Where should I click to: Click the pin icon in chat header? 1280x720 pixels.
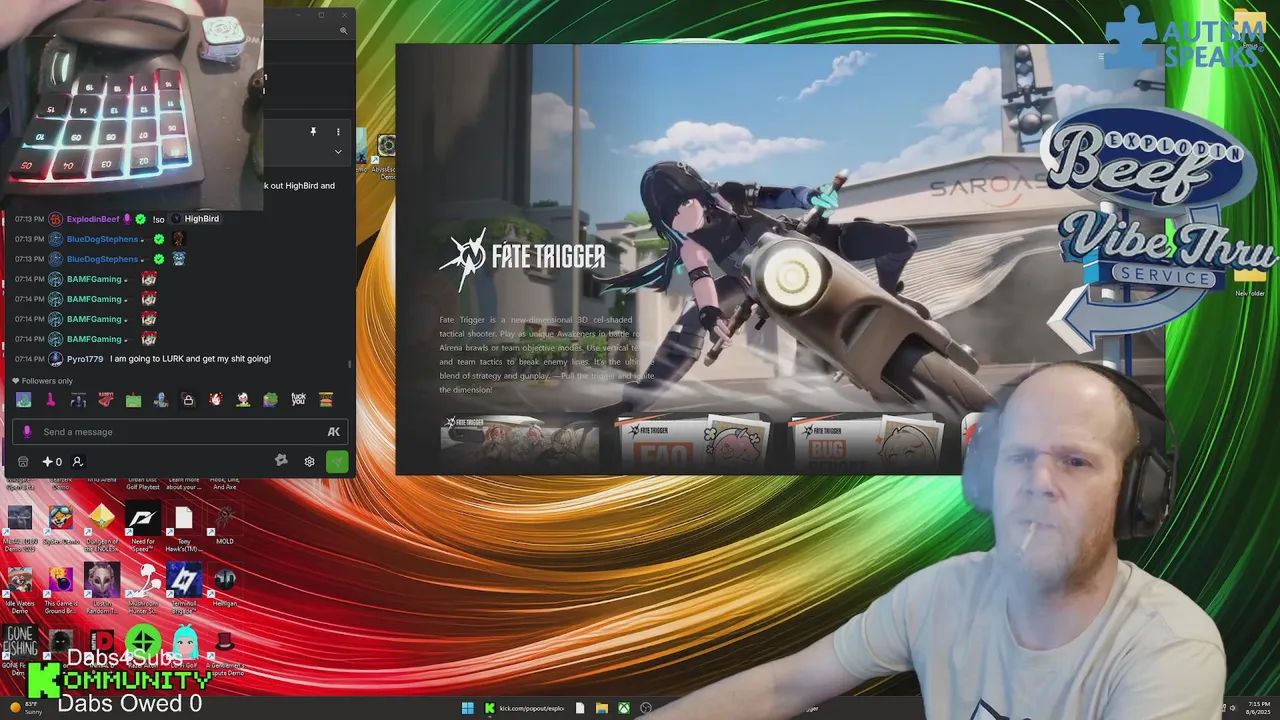tap(313, 132)
